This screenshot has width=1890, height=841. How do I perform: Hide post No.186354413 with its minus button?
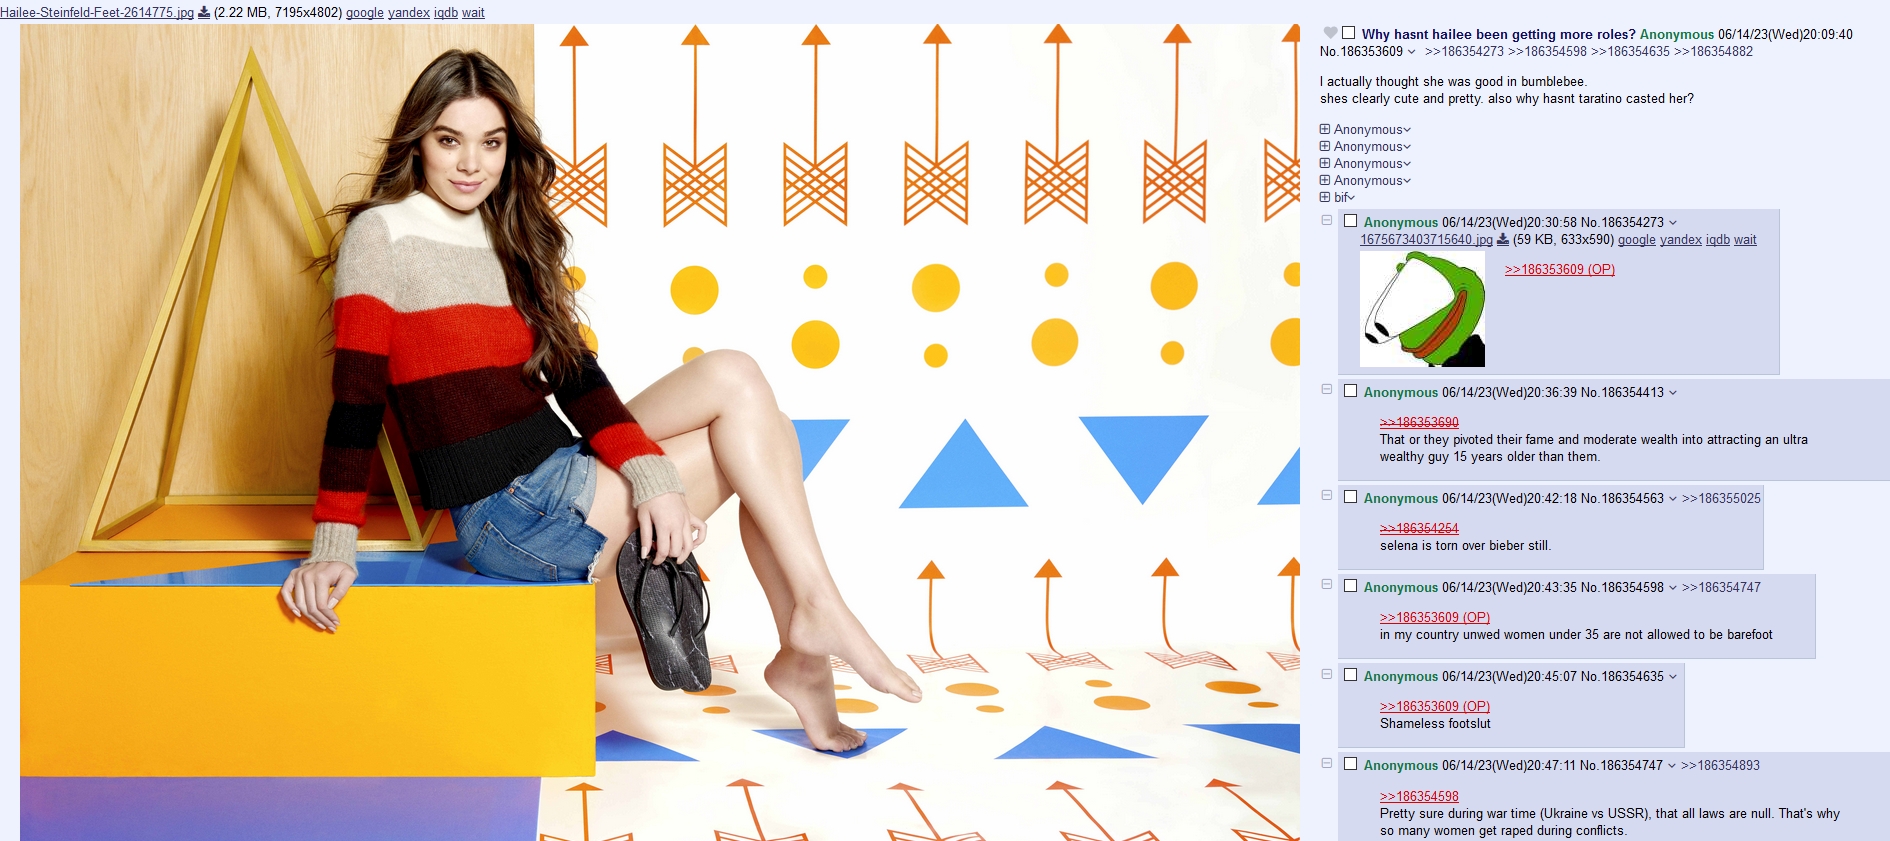click(x=1327, y=389)
